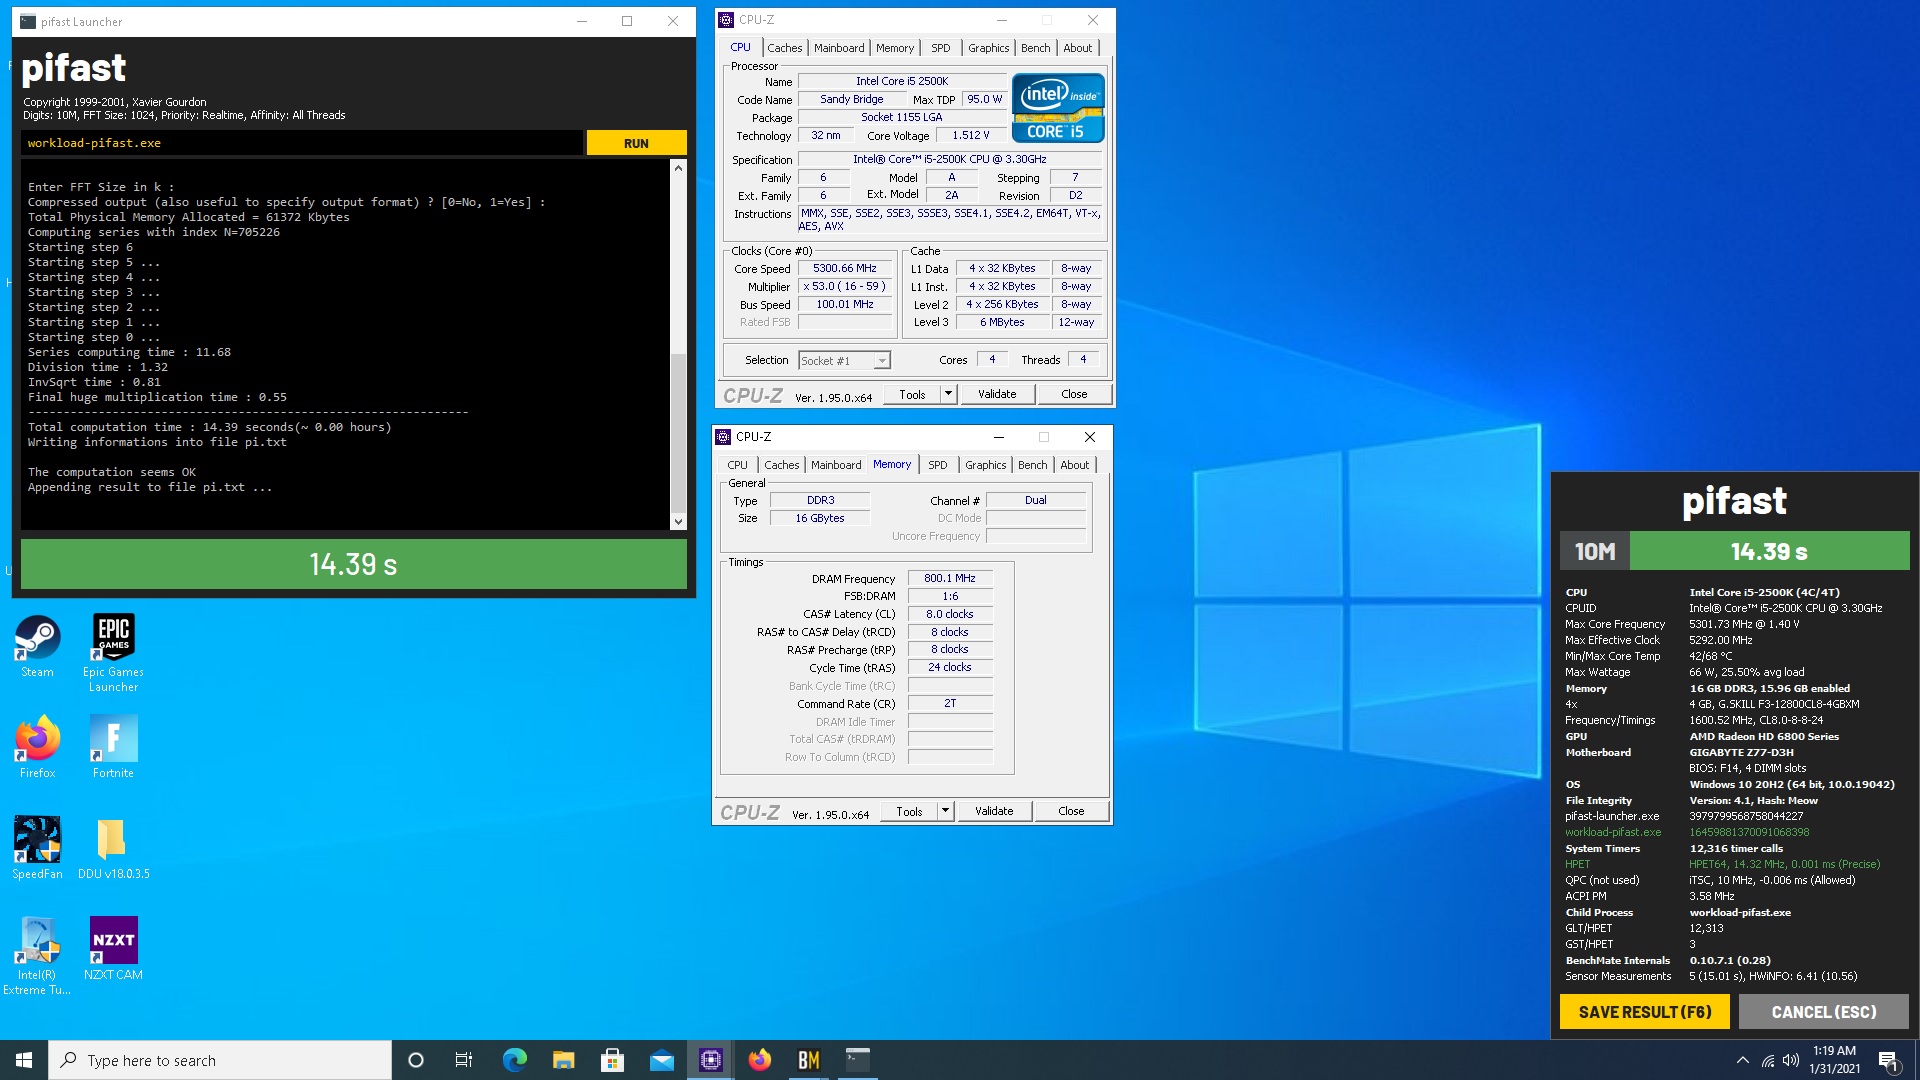Open About tab in lower CPU-Z window
The height and width of the screenshot is (1080, 1920).
tap(1075, 465)
